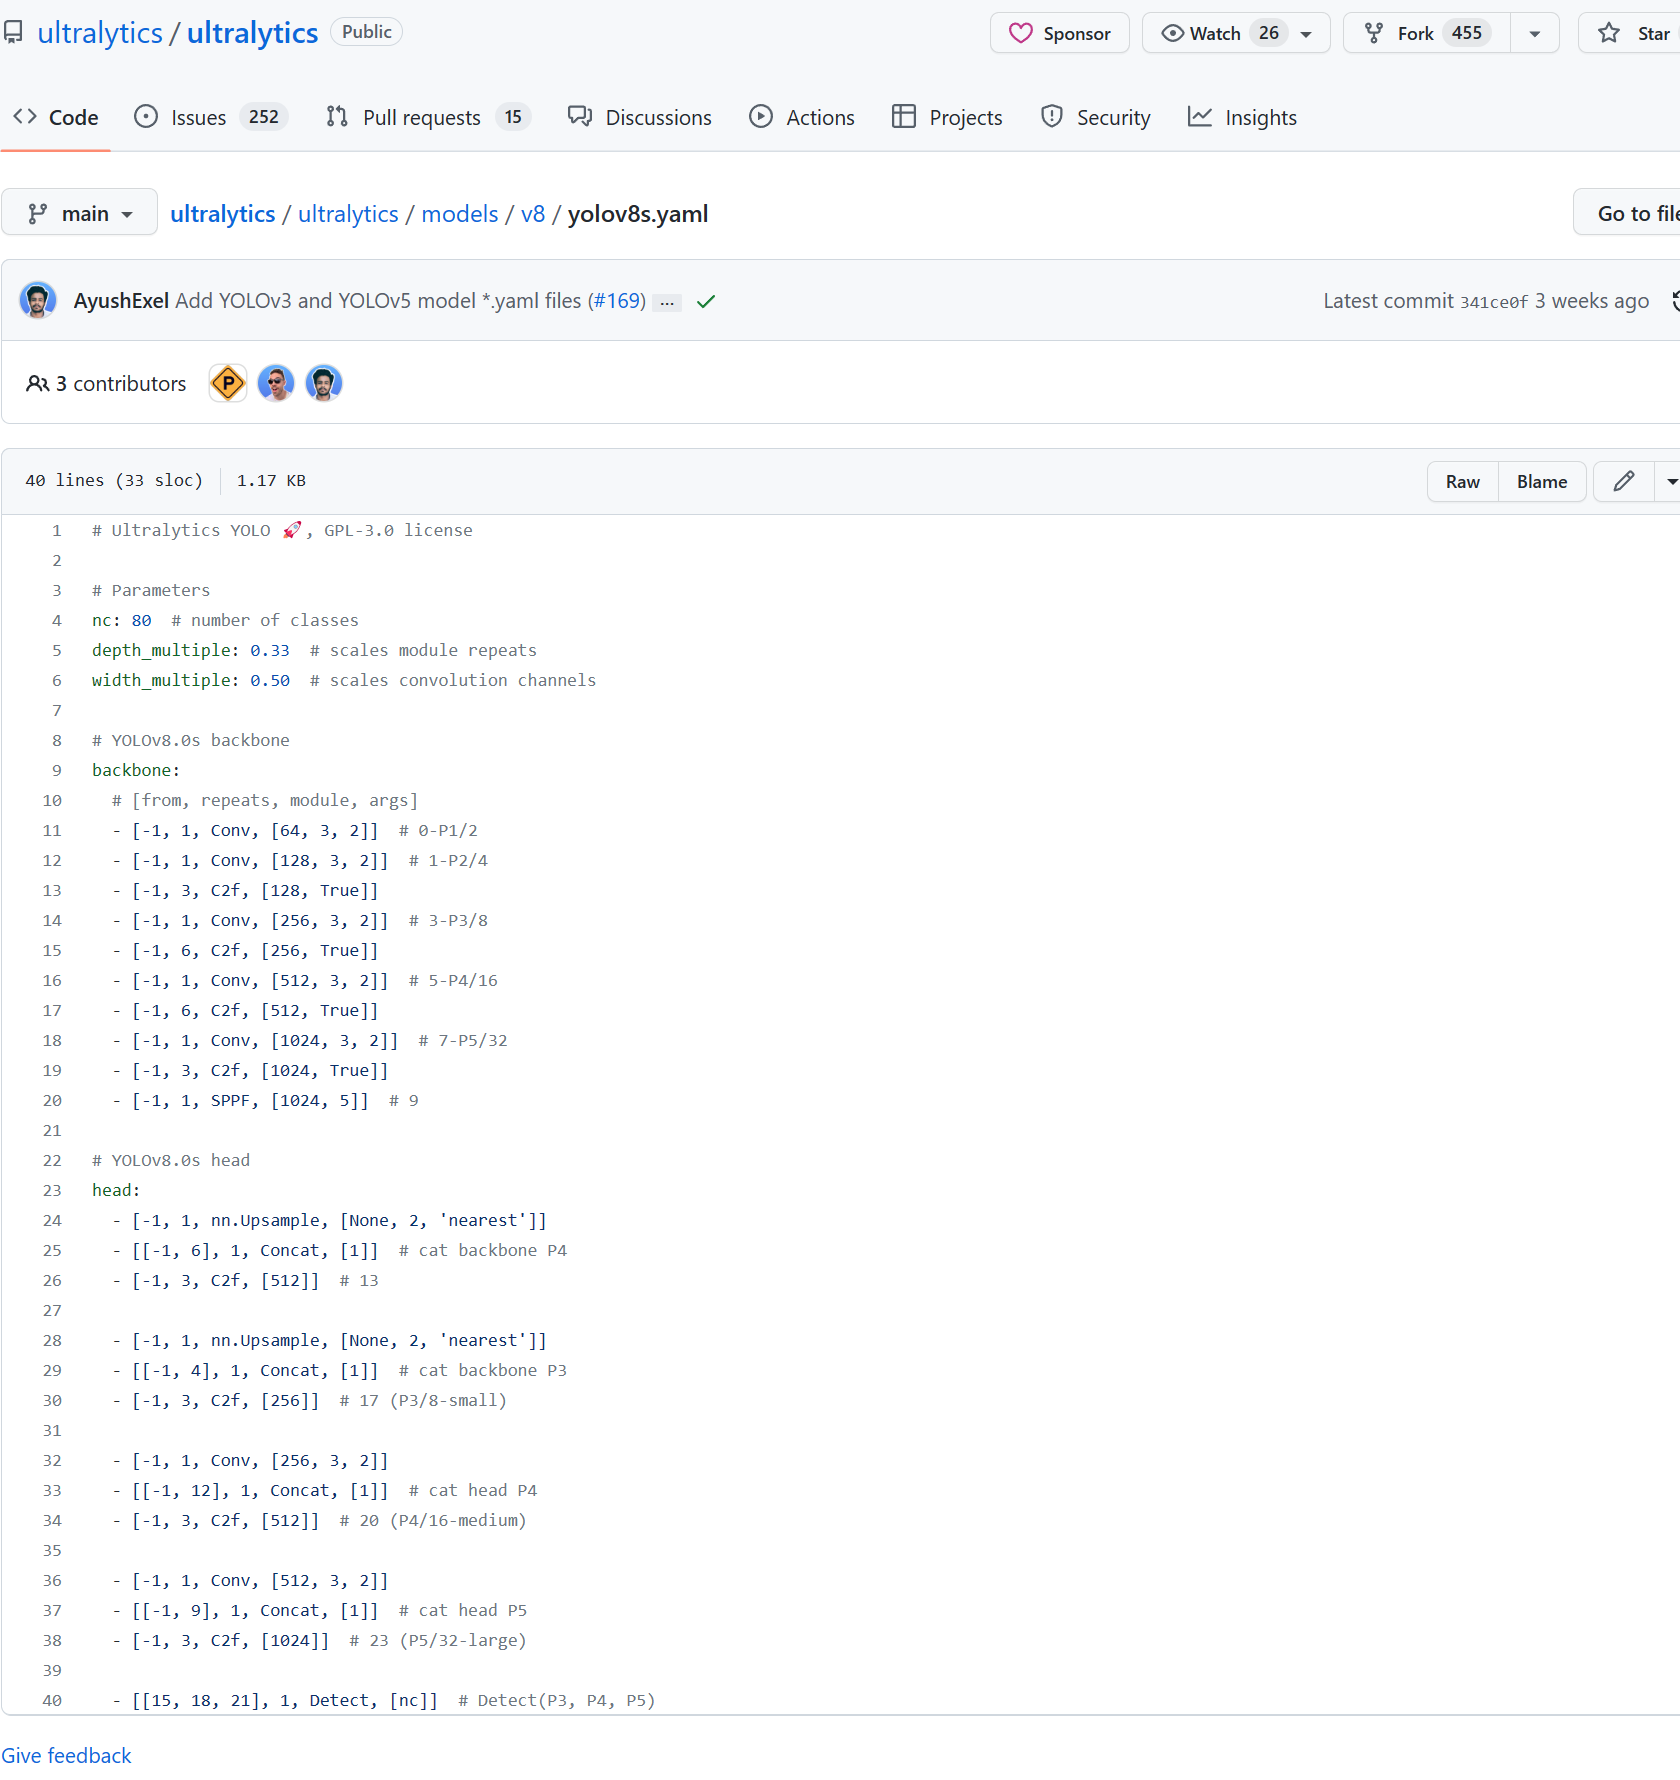Click the 3 contributors label
Image resolution: width=1680 pixels, height=1780 pixels.
point(107,383)
